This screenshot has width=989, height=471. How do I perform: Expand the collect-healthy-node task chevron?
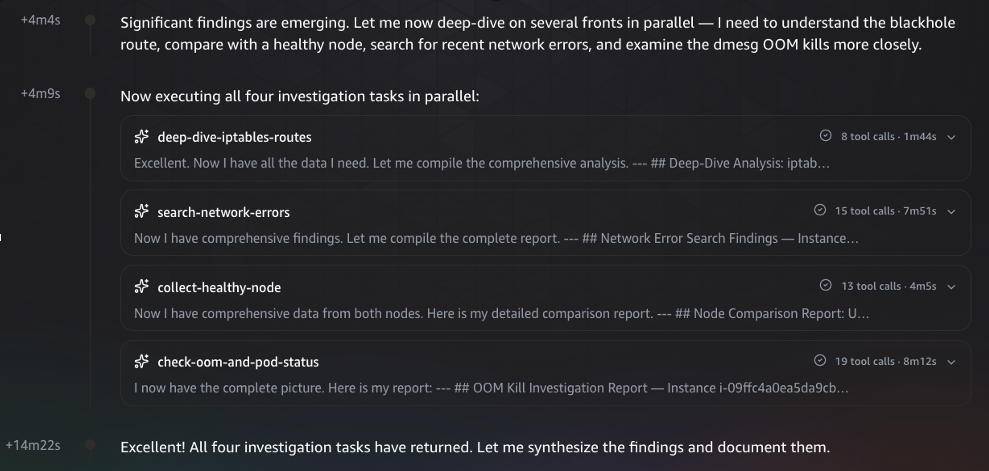coord(952,286)
